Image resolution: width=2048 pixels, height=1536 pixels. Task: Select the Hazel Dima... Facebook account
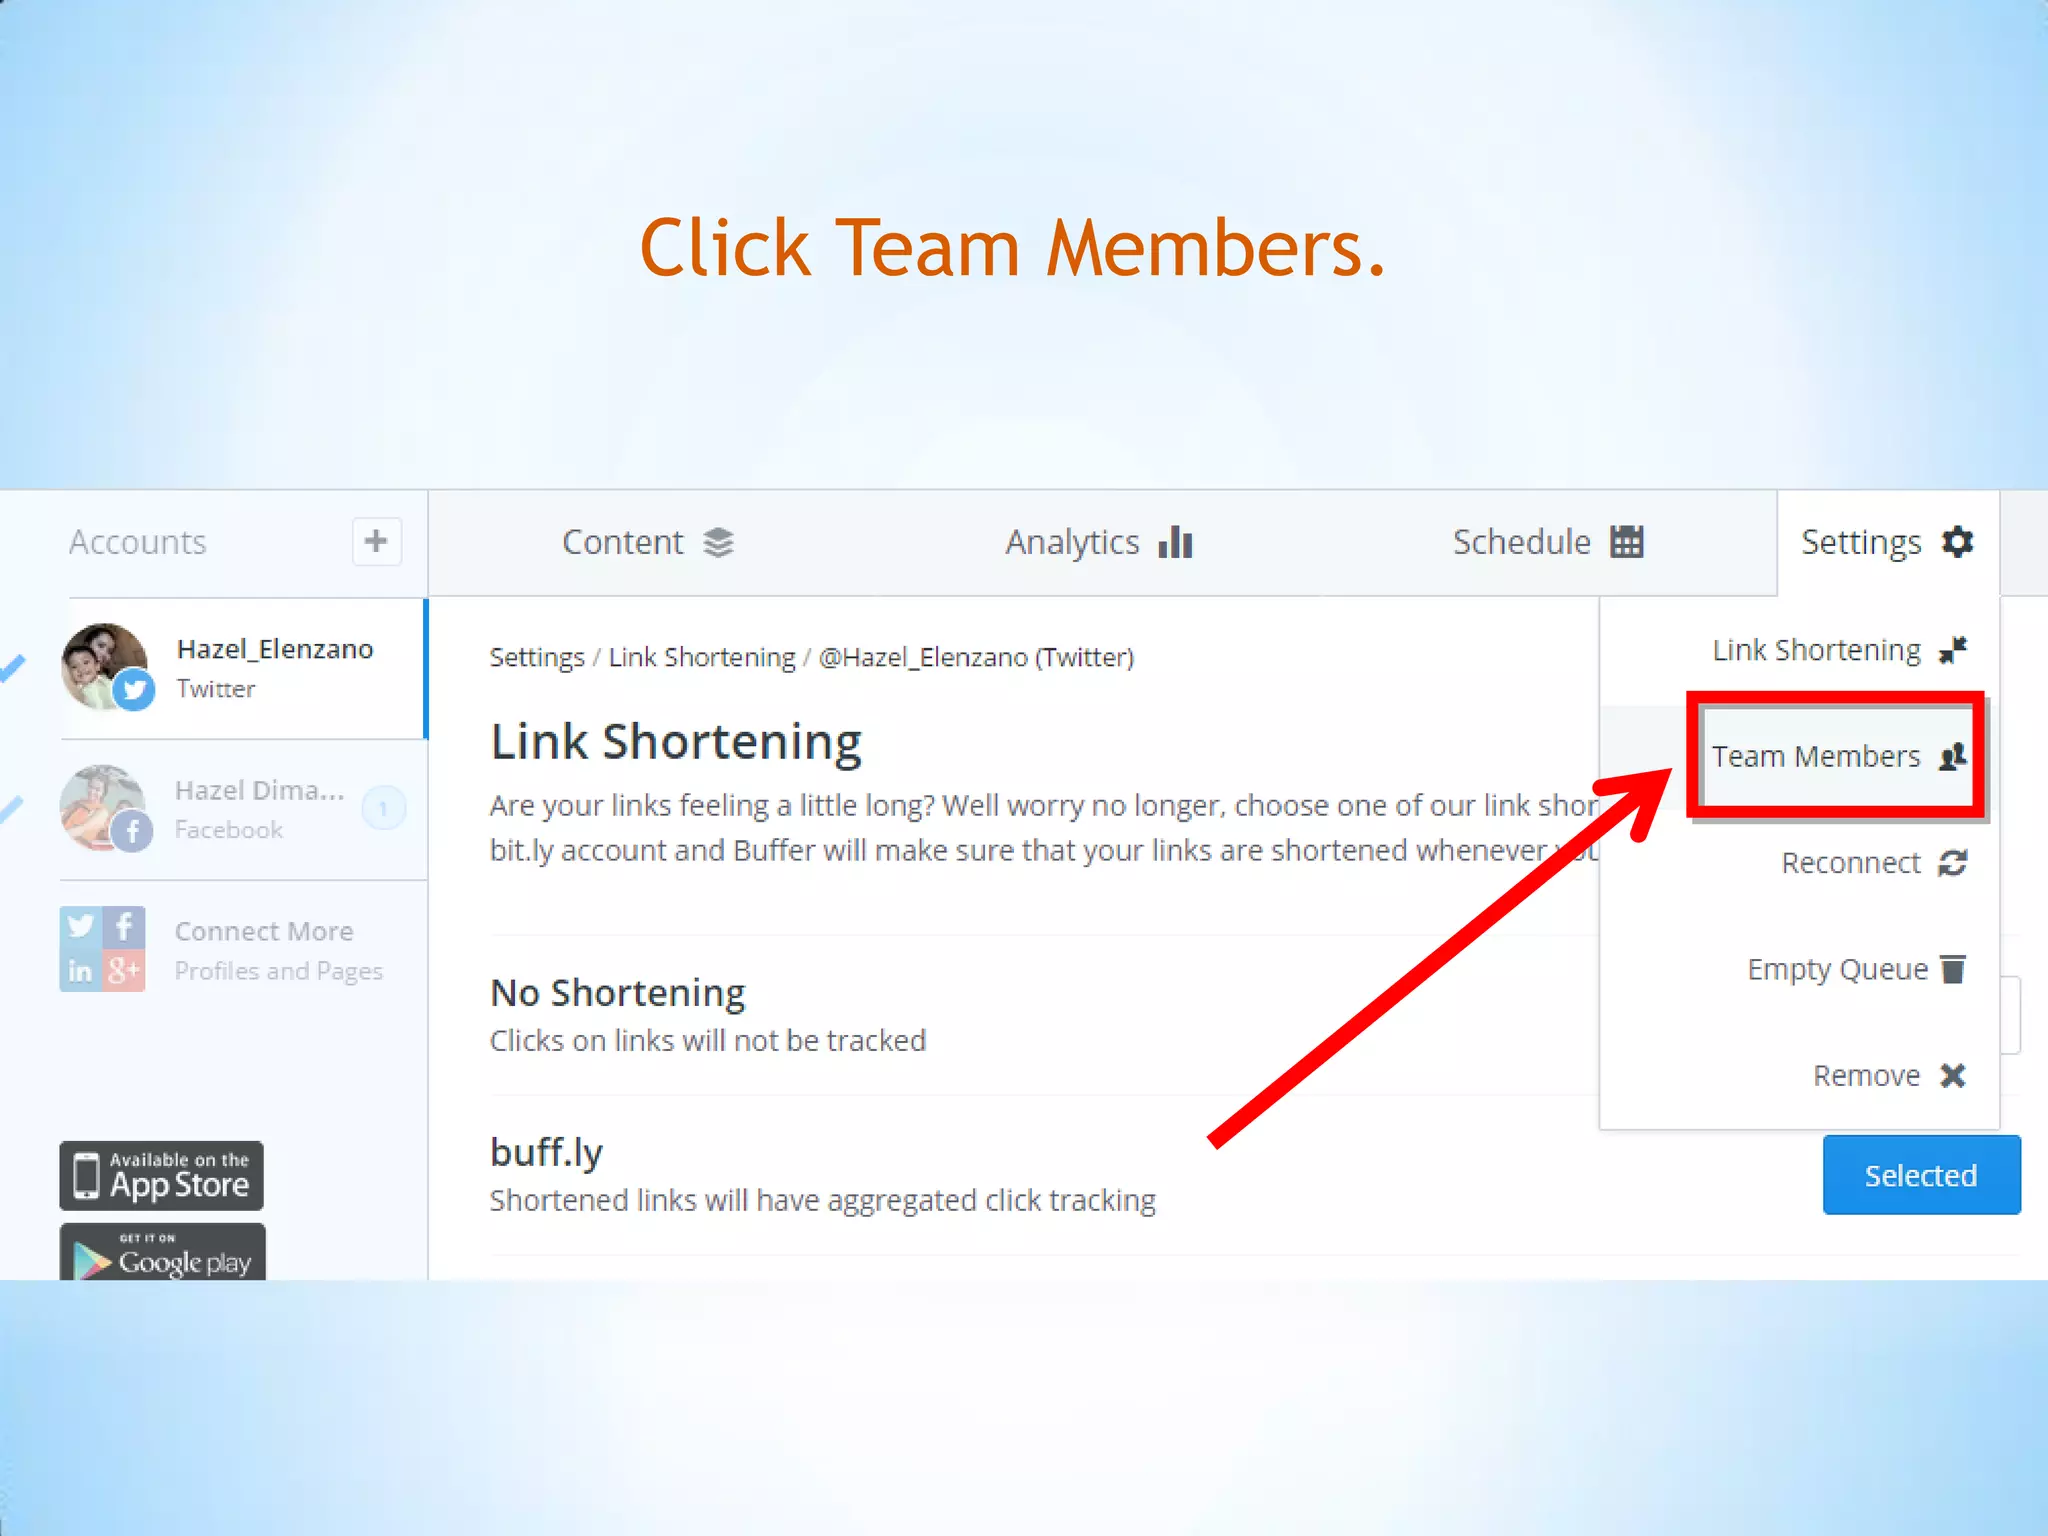[244, 810]
